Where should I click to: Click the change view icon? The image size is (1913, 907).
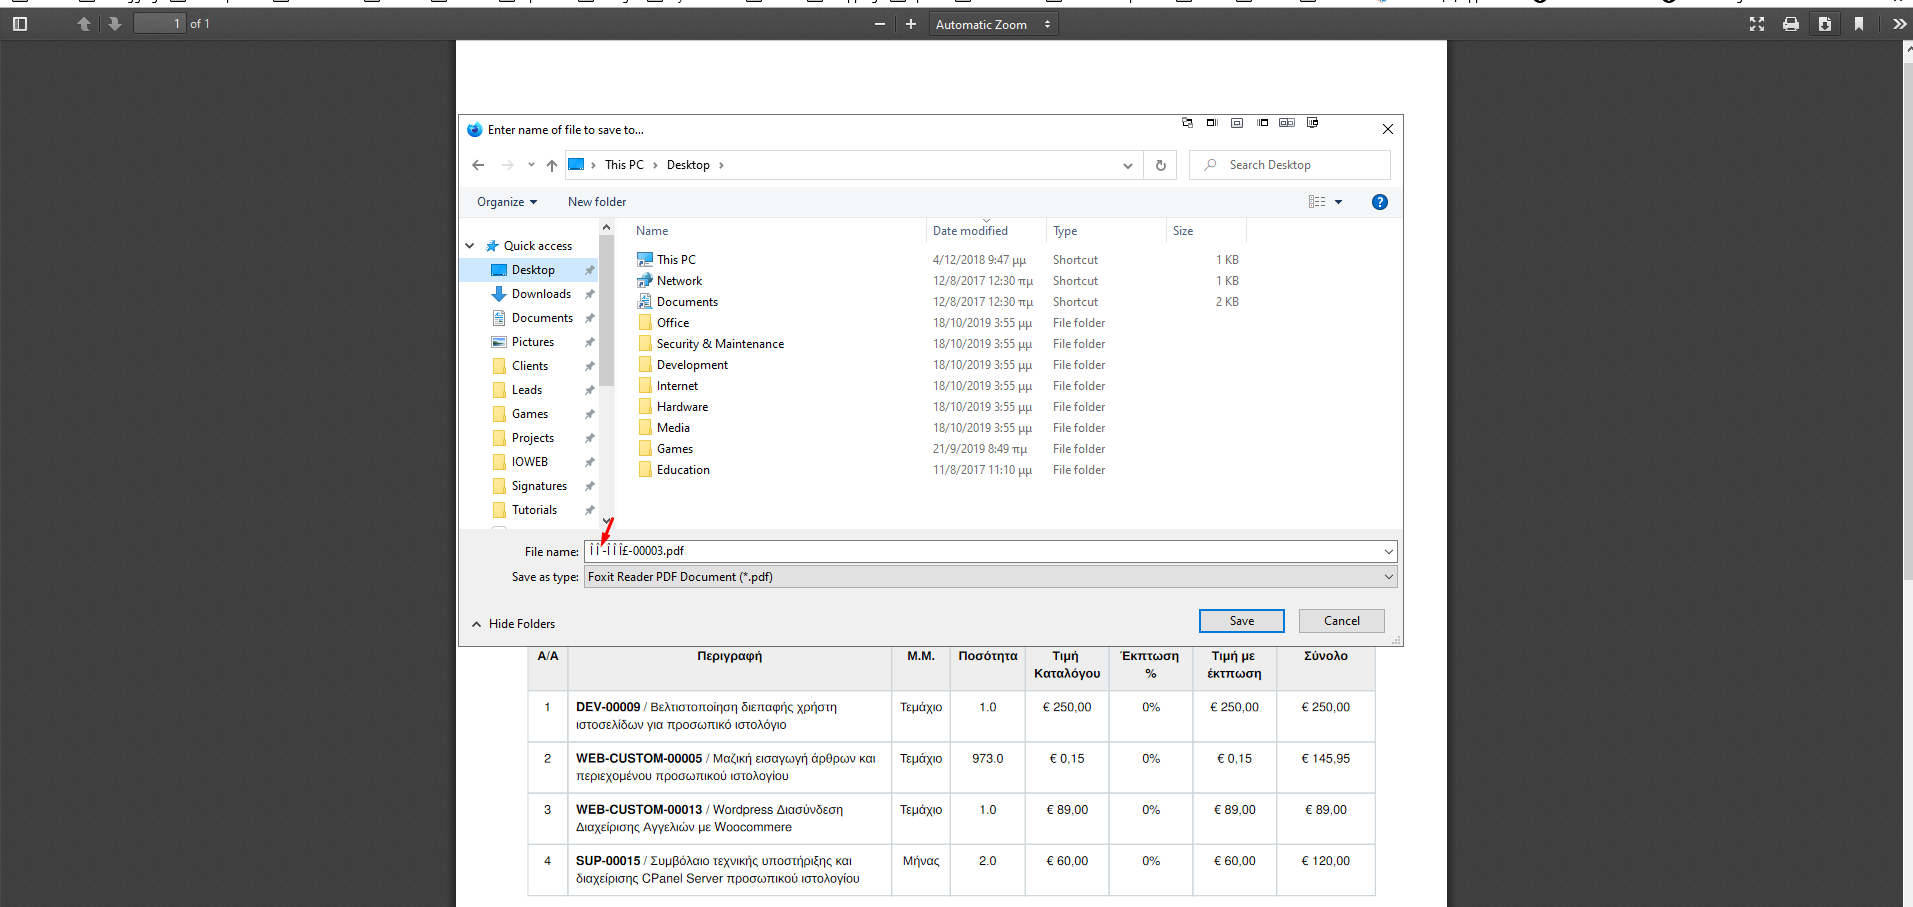click(1317, 202)
